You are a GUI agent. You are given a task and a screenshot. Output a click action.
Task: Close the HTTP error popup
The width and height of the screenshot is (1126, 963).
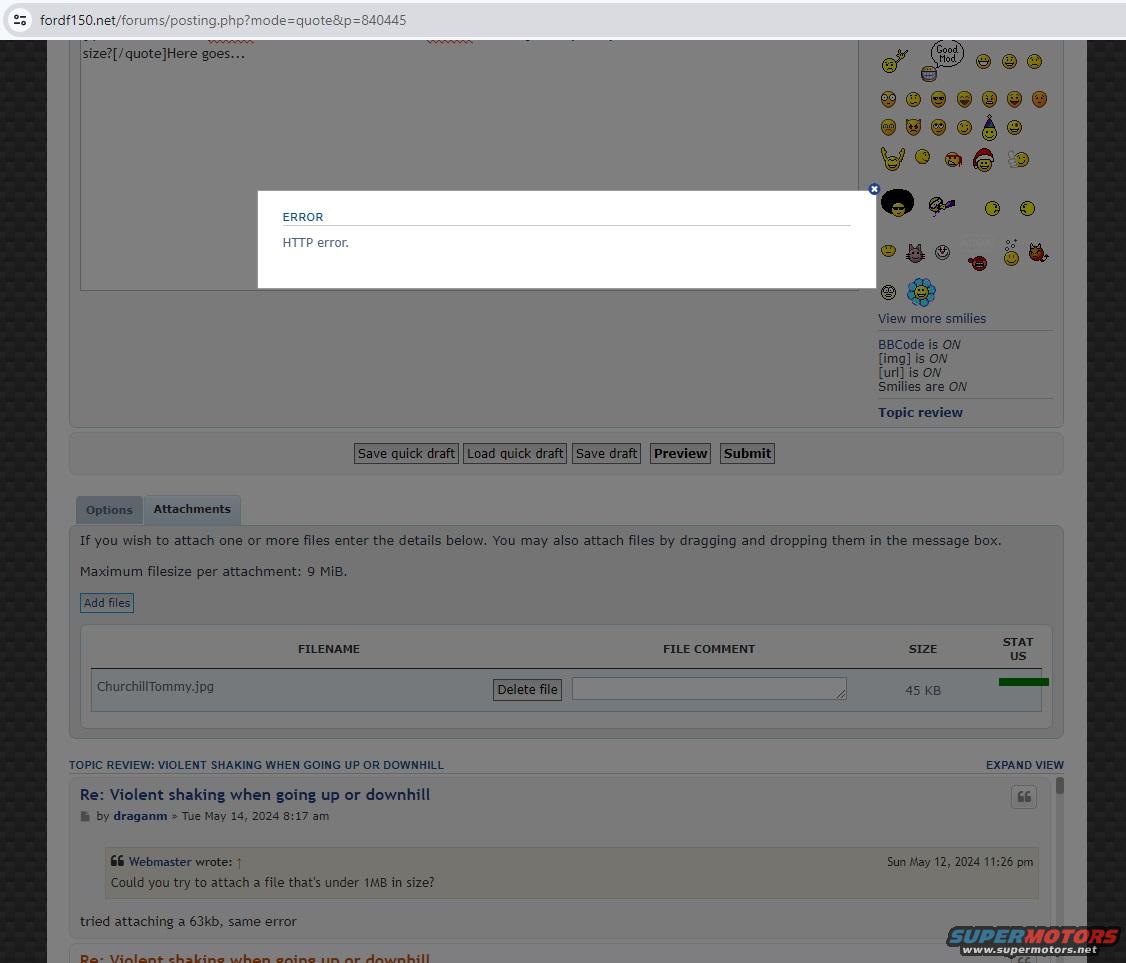(874, 189)
